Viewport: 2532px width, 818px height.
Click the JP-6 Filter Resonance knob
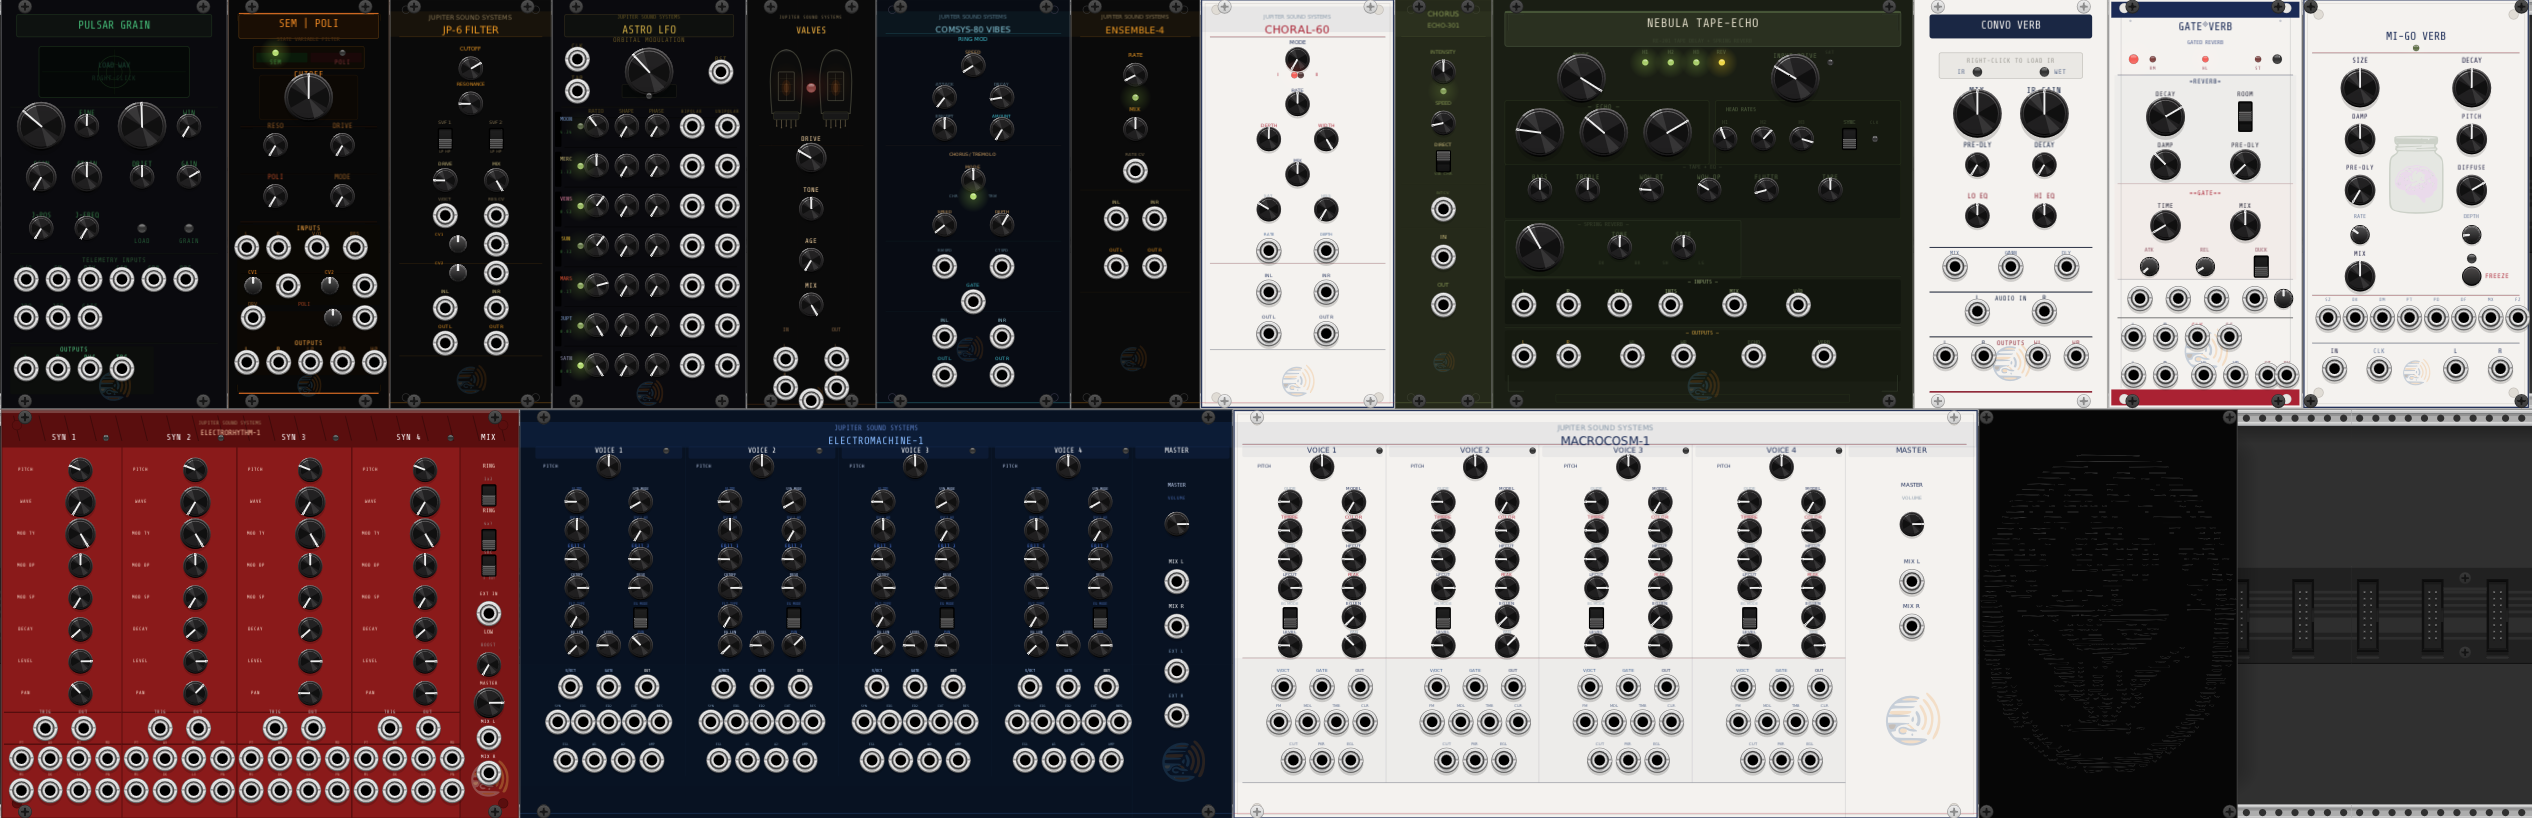[470, 102]
